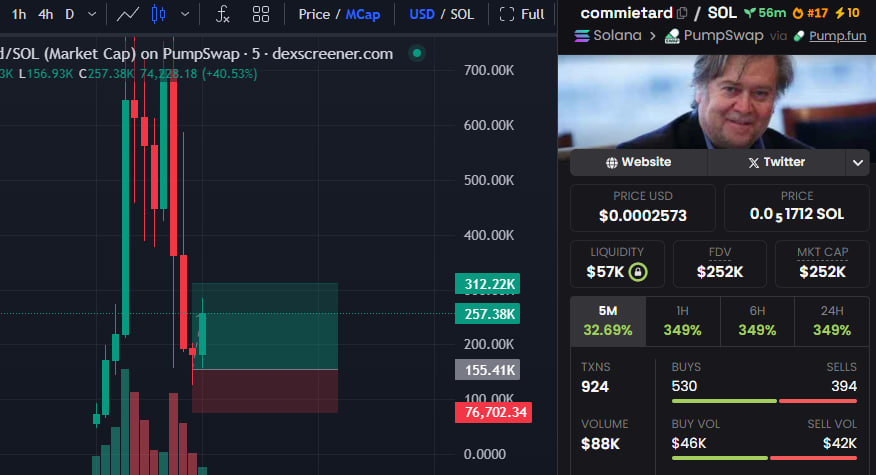The height and width of the screenshot is (475, 876).
Task: Switch to line chart icon
Action: pyautogui.click(x=127, y=15)
